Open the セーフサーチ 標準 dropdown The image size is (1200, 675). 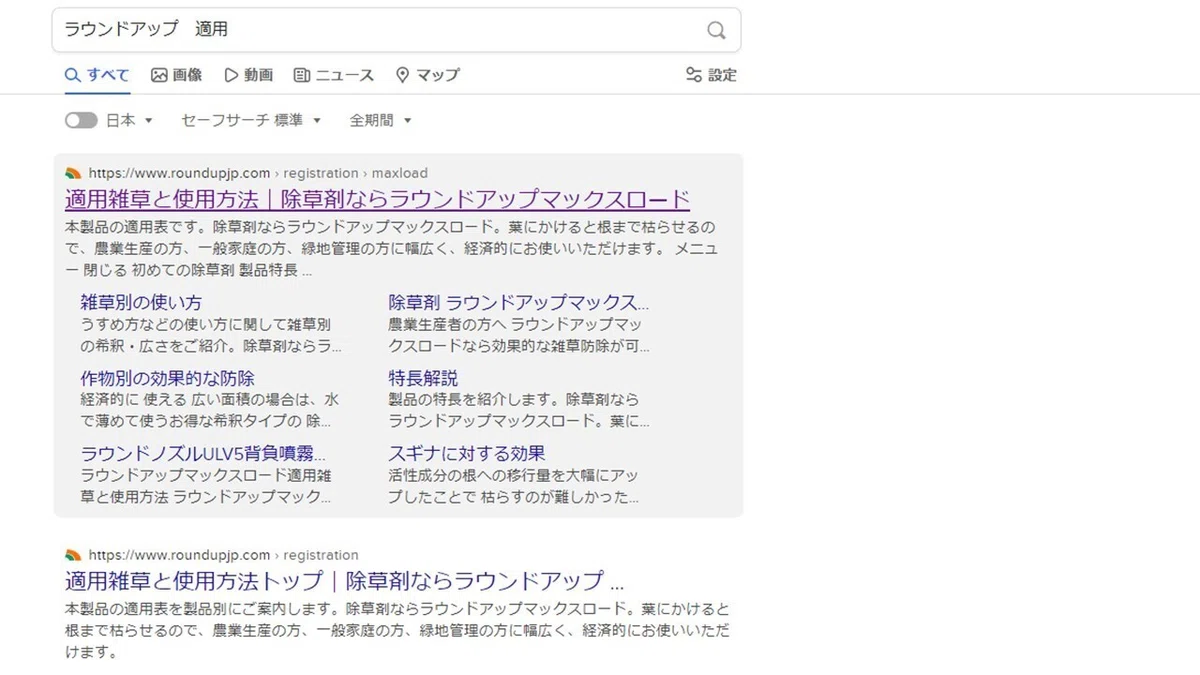[x=251, y=120]
